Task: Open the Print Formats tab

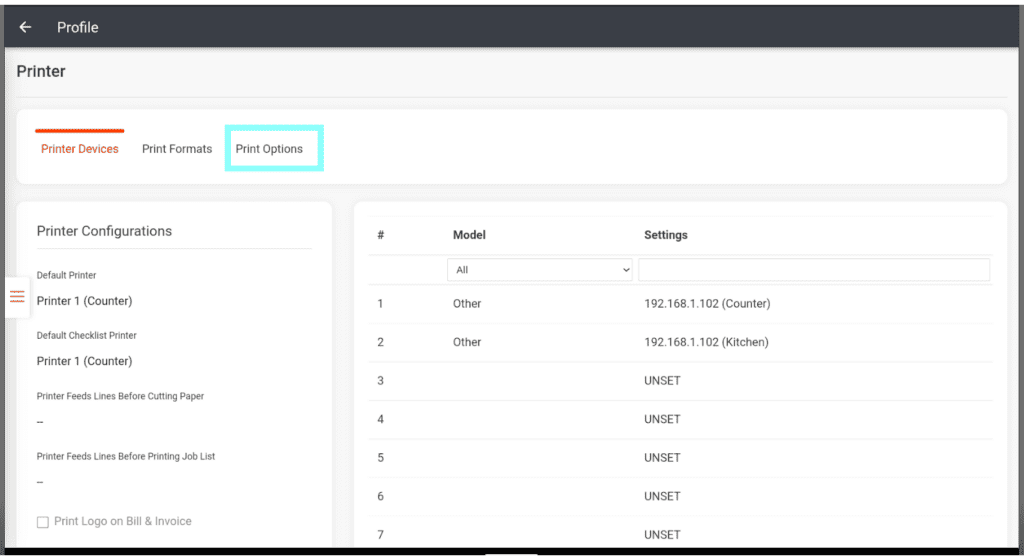Action: point(177,149)
